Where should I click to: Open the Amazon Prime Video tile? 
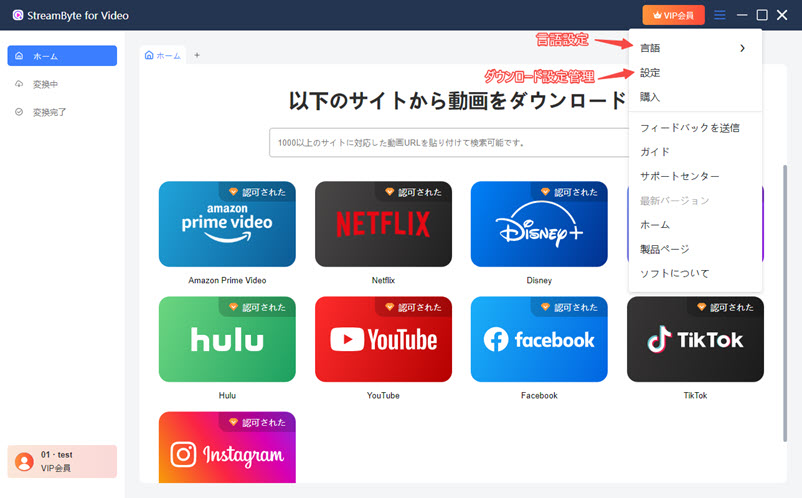[227, 224]
